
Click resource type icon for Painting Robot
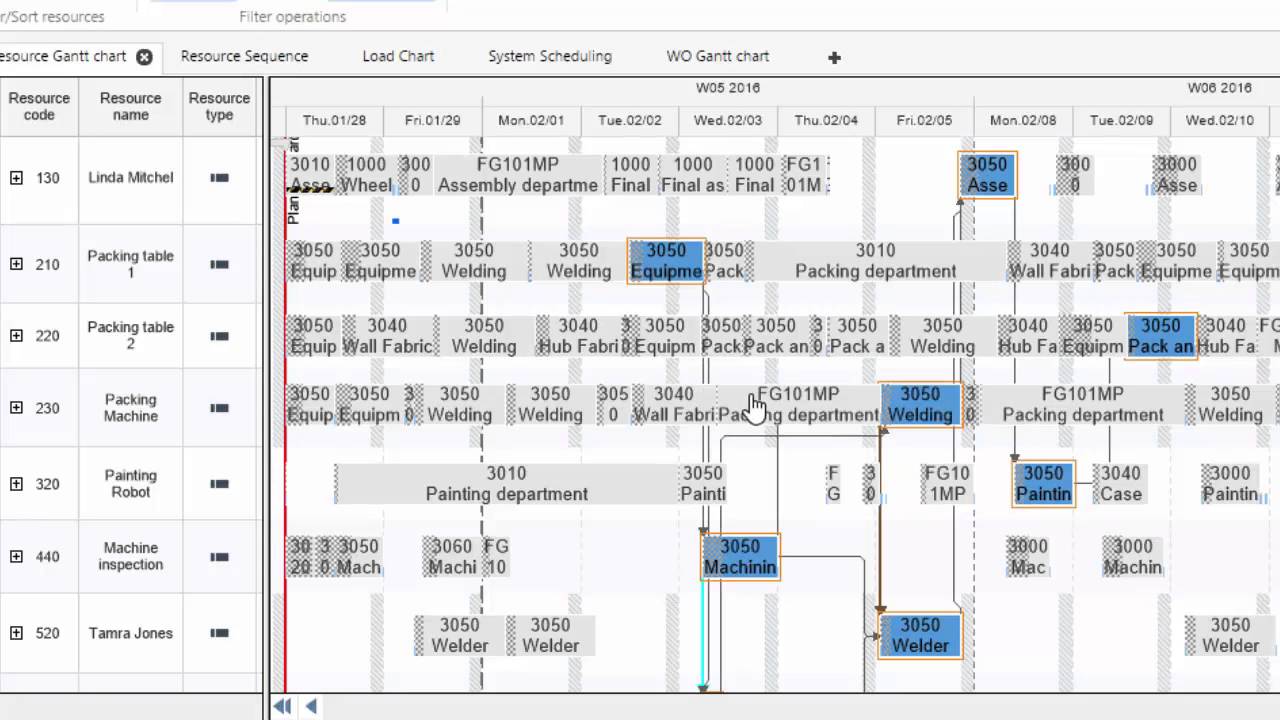coord(219,484)
